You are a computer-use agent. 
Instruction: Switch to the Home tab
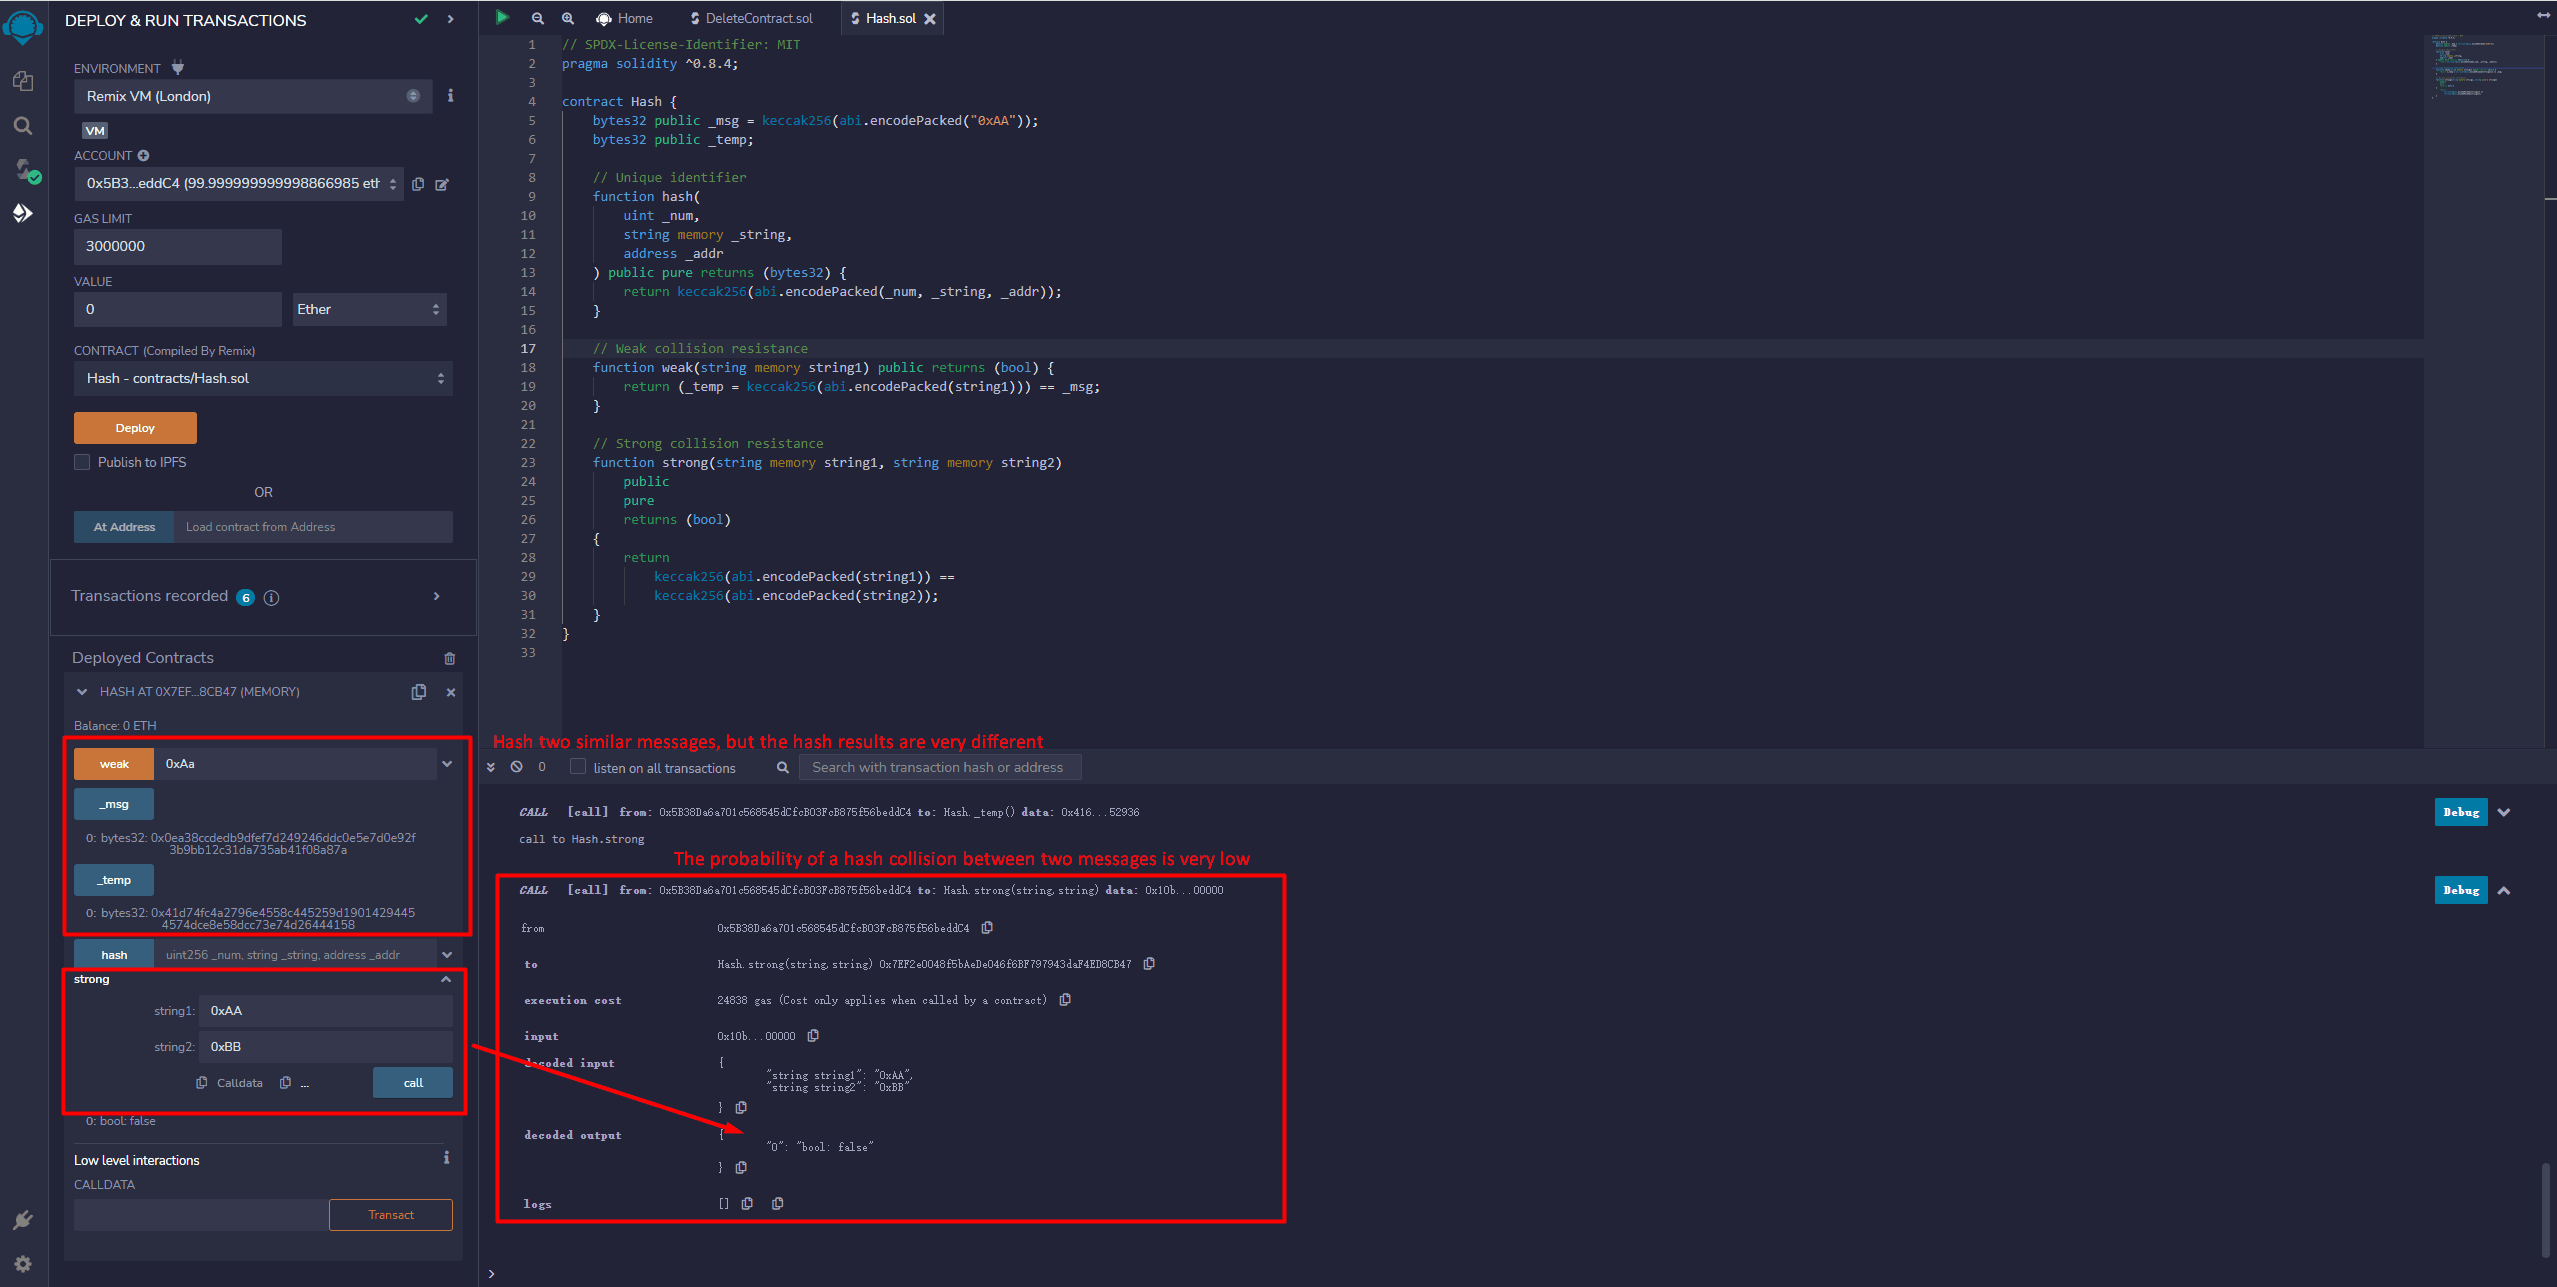[x=625, y=18]
